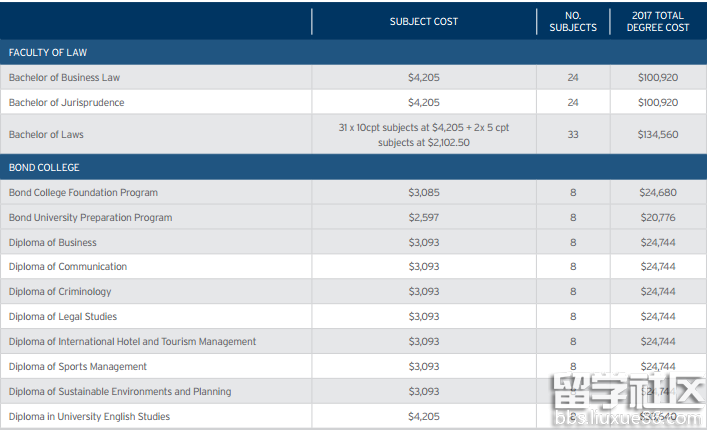This screenshot has height=430, width=708.
Task: Click the Bachelor of Business Law row label
Action: point(64,78)
